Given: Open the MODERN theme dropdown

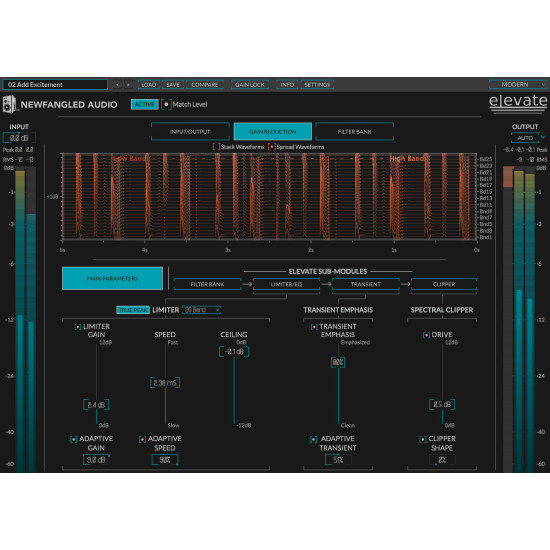Looking at the screenshot, I should pyautogui.click(x=518, y=85).
